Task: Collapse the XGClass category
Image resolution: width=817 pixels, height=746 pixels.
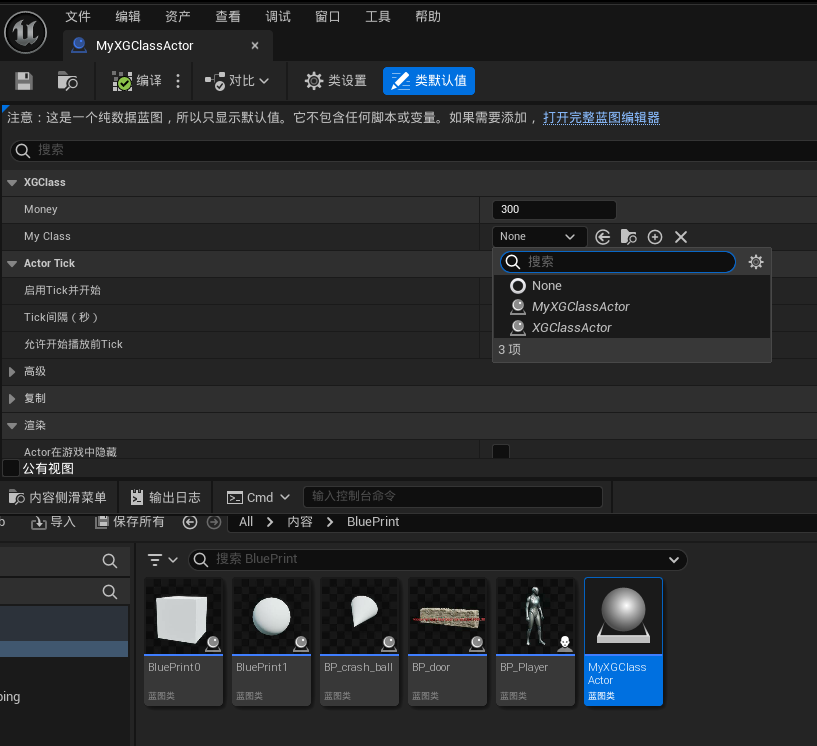Action: tap(12, 183)
